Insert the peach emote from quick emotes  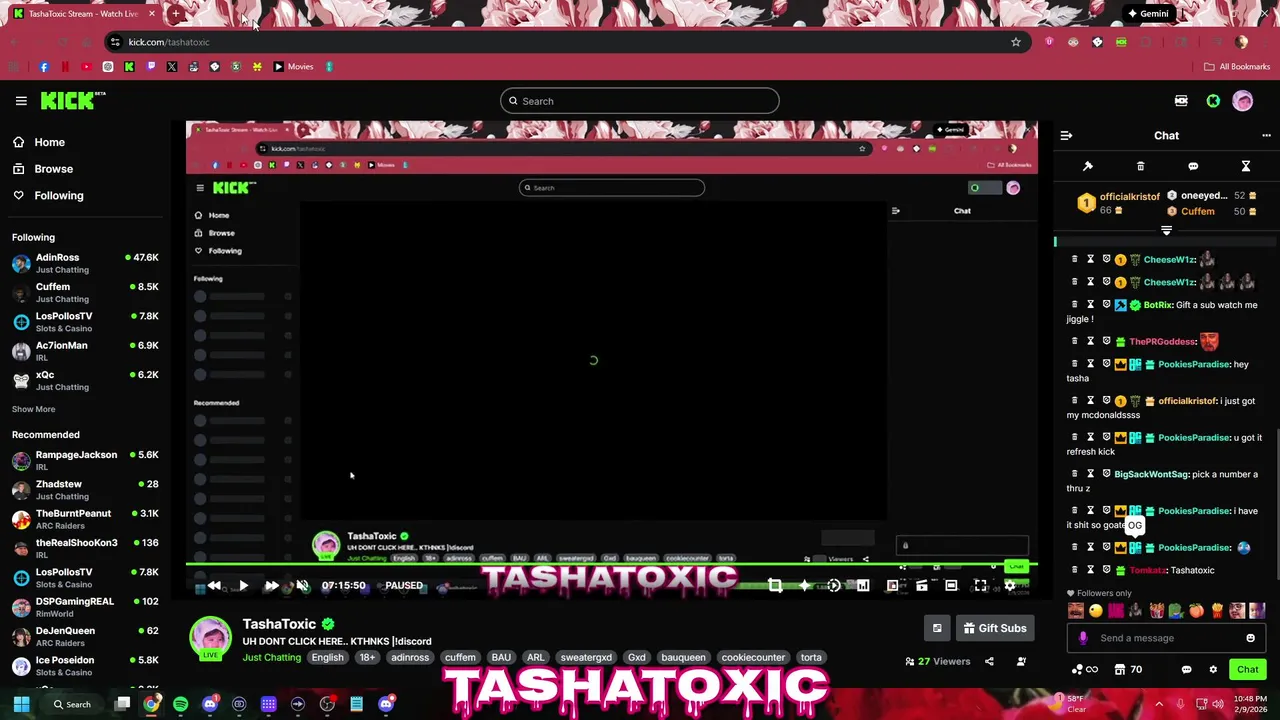[1196, 610]
